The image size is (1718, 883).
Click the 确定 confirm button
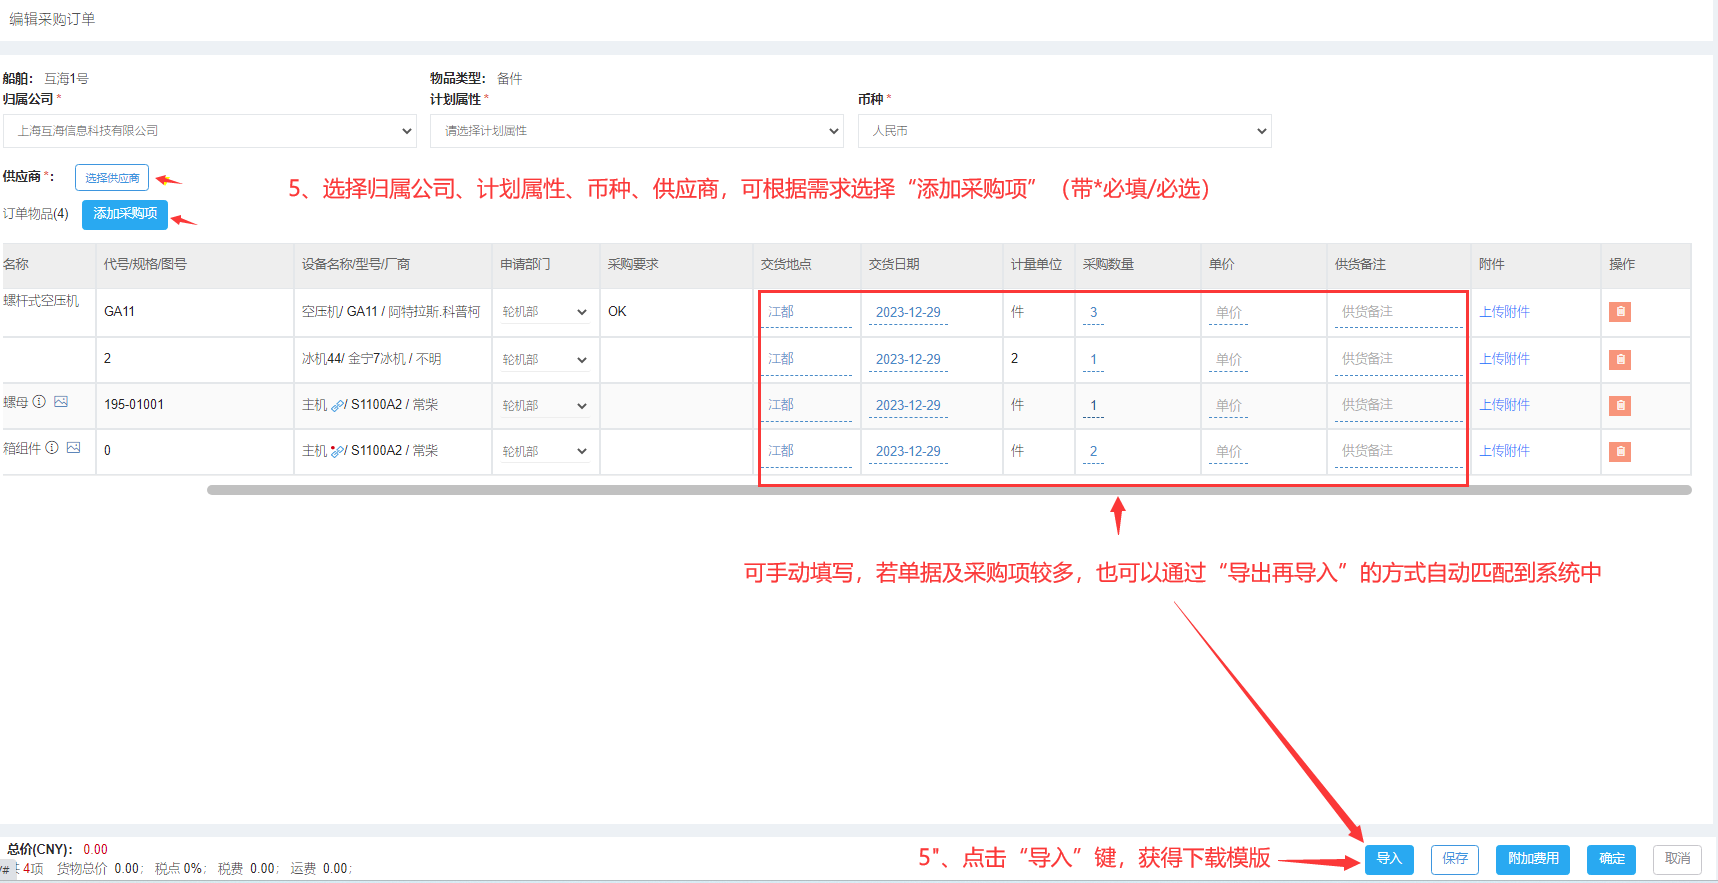(1611, 859)
